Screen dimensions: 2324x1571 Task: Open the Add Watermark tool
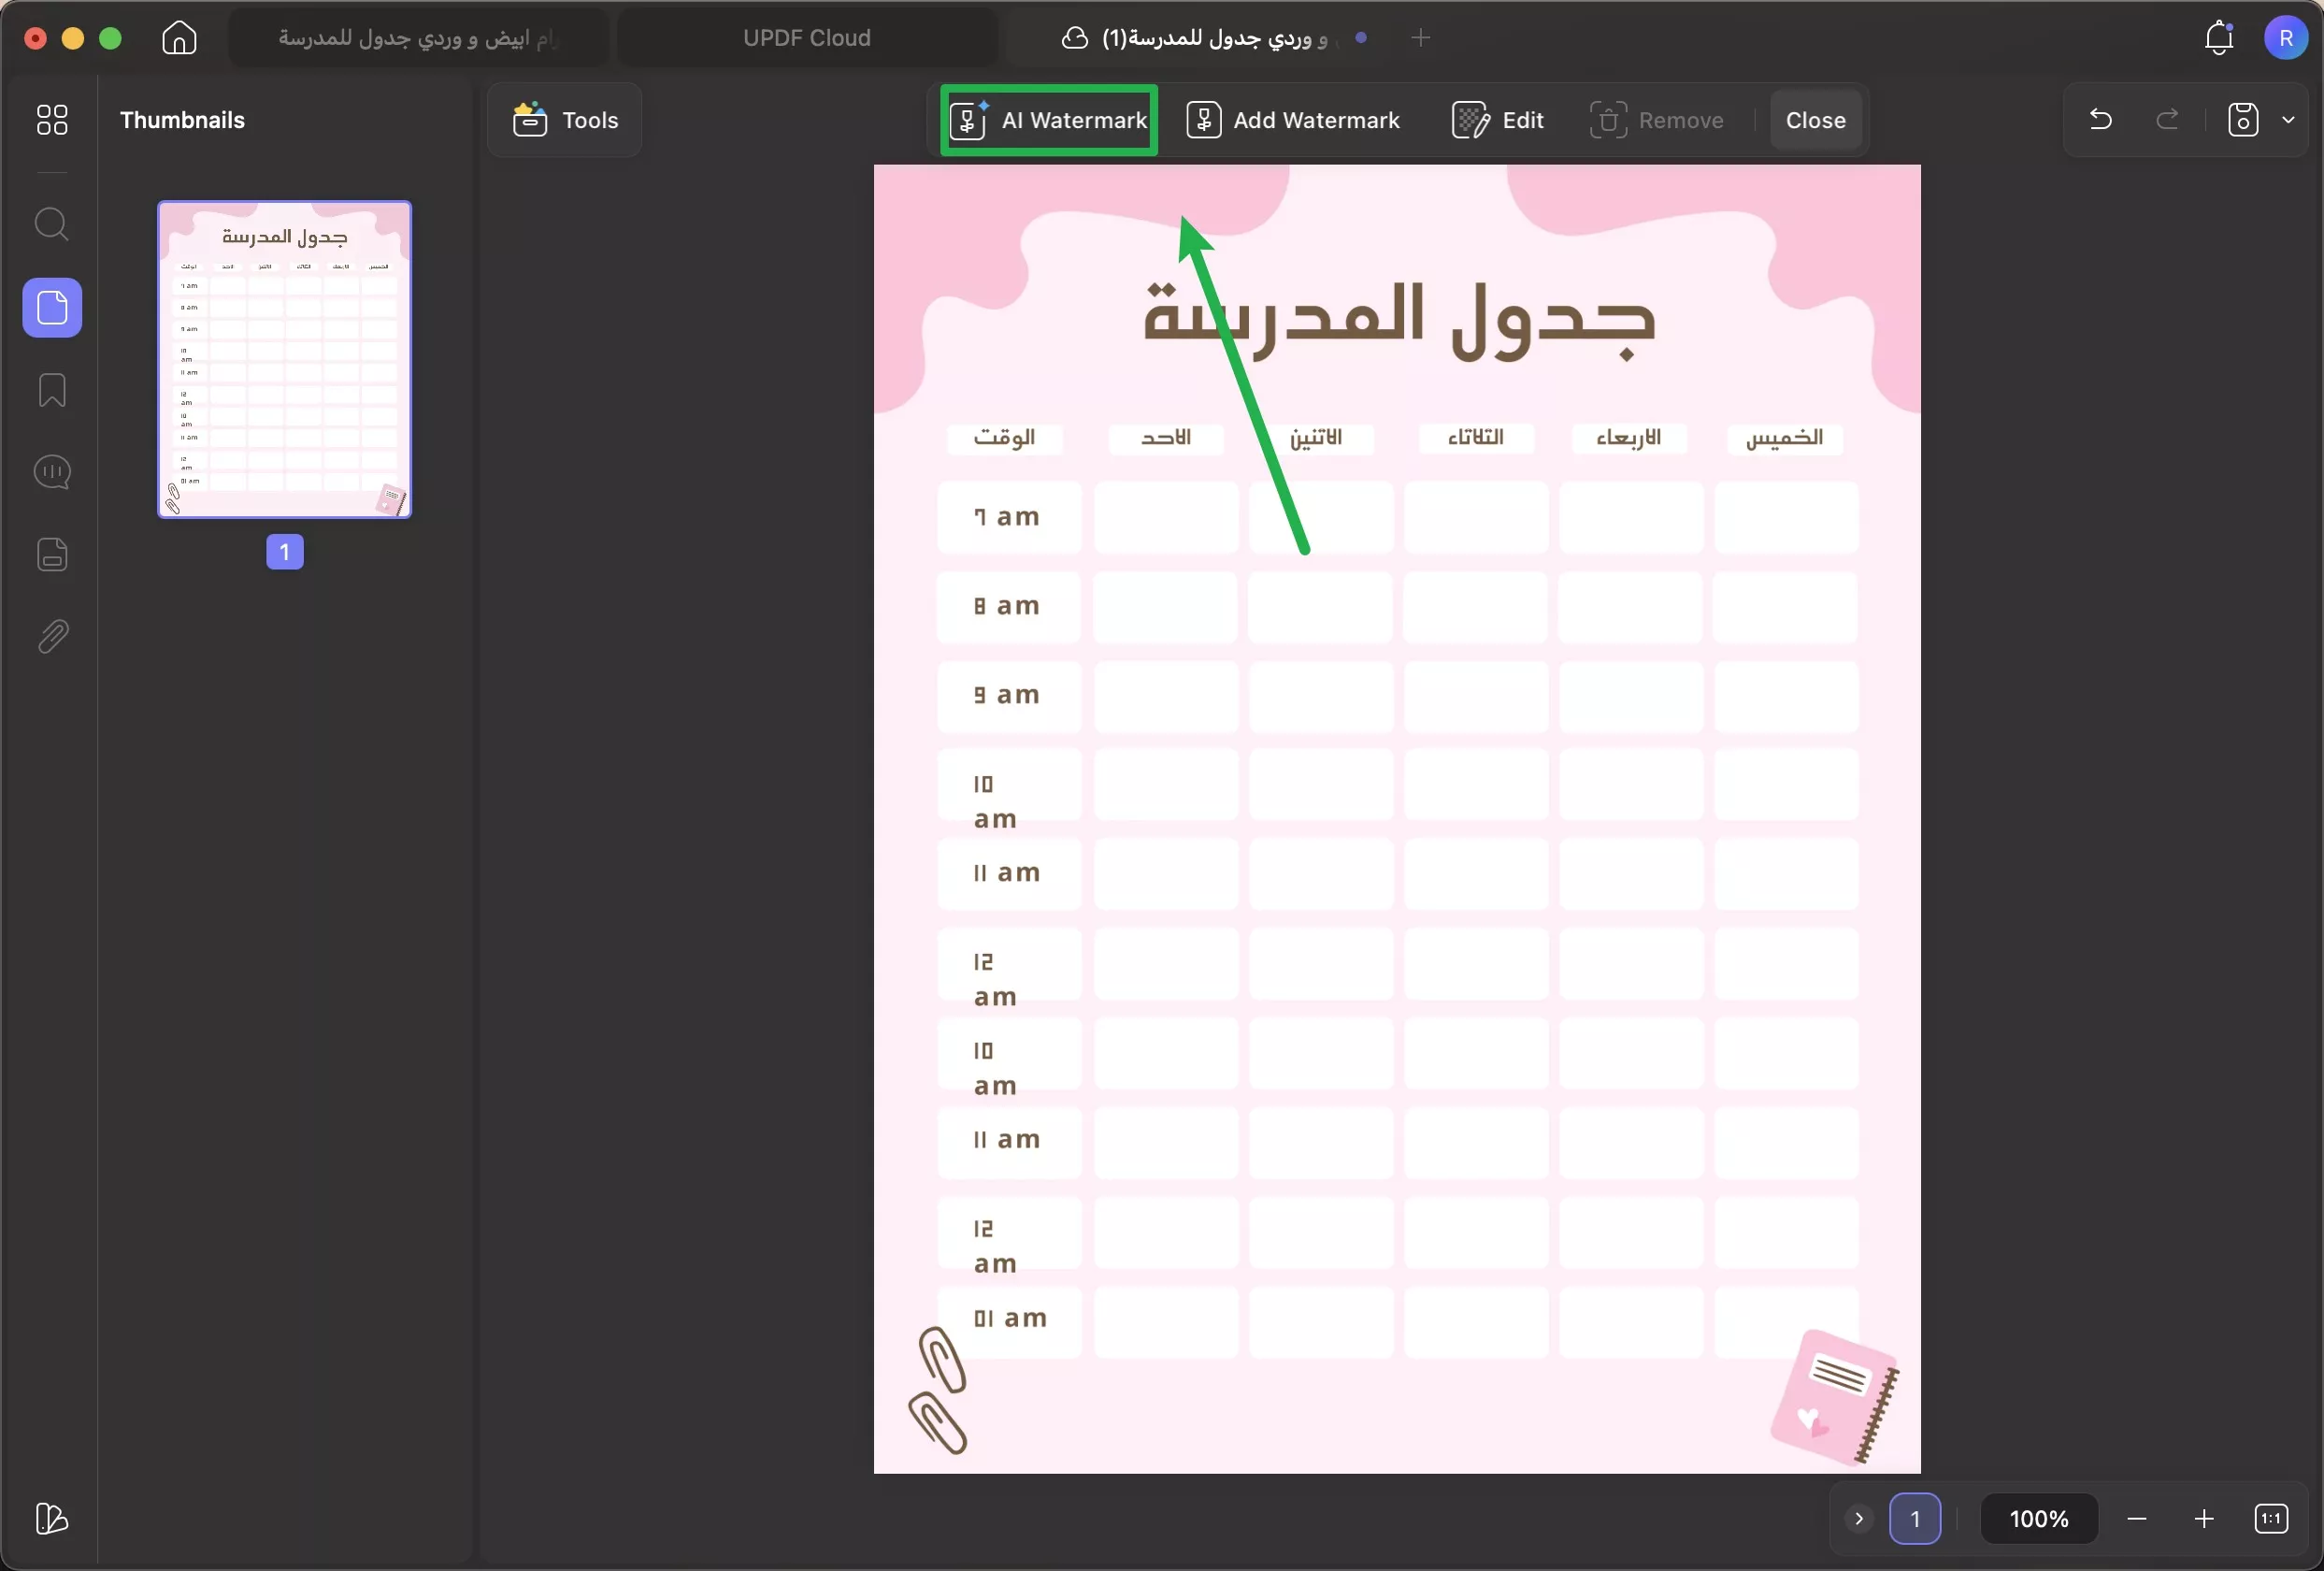1293,119
